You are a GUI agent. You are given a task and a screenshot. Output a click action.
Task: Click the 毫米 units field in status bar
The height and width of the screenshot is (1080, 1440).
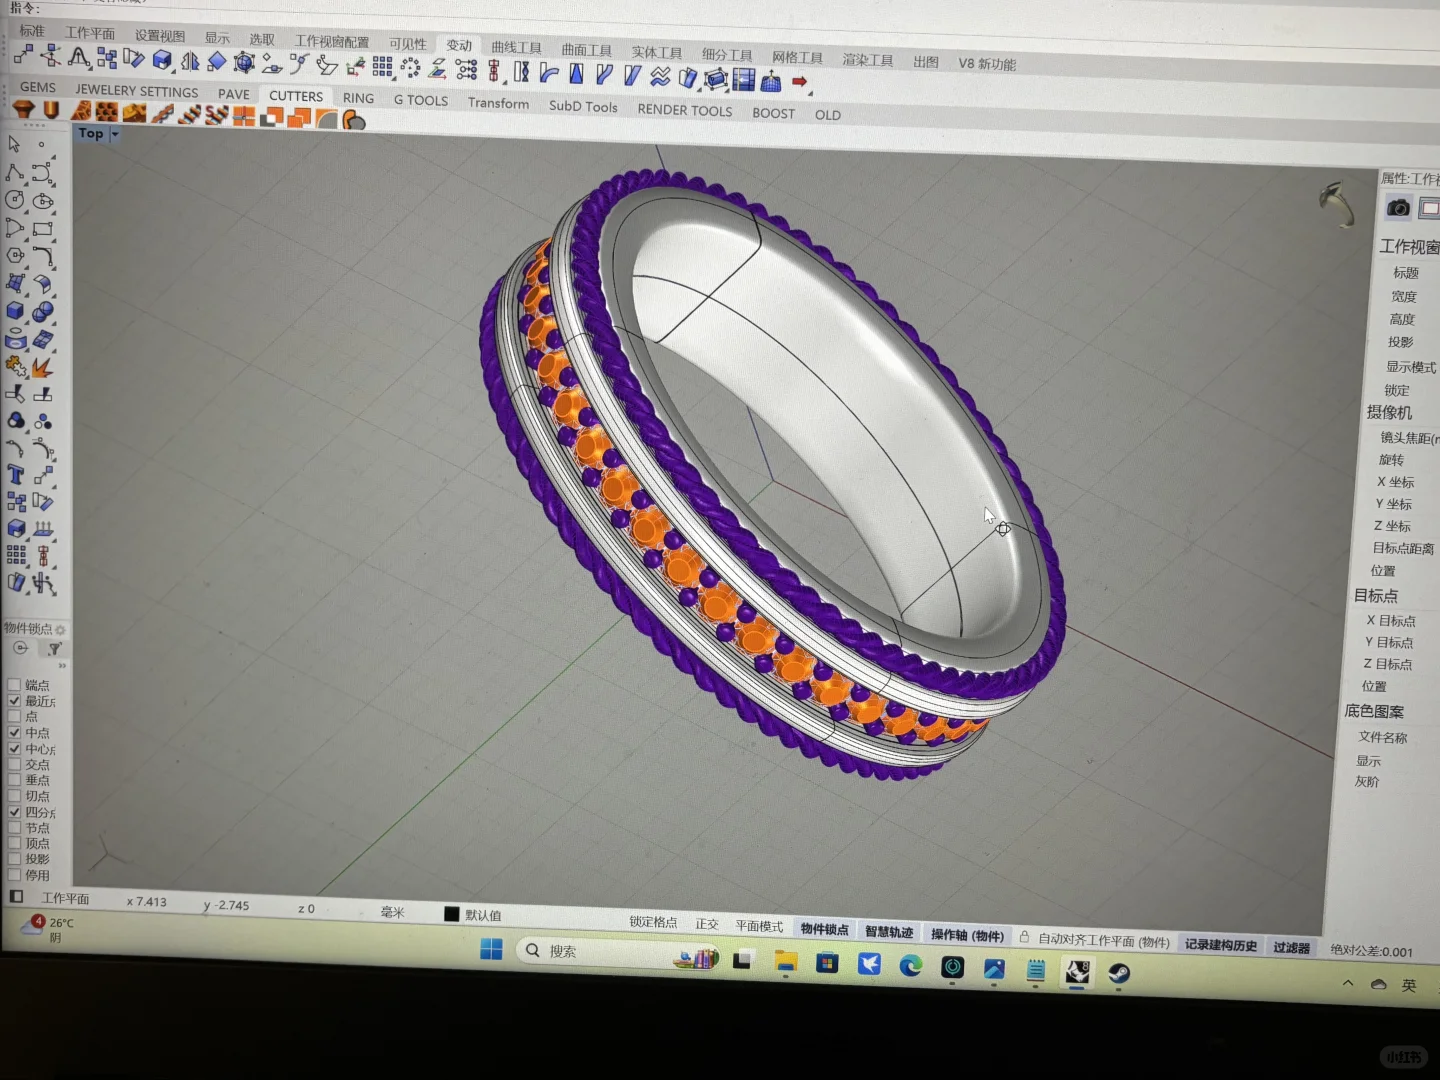(x=392, y=912)
